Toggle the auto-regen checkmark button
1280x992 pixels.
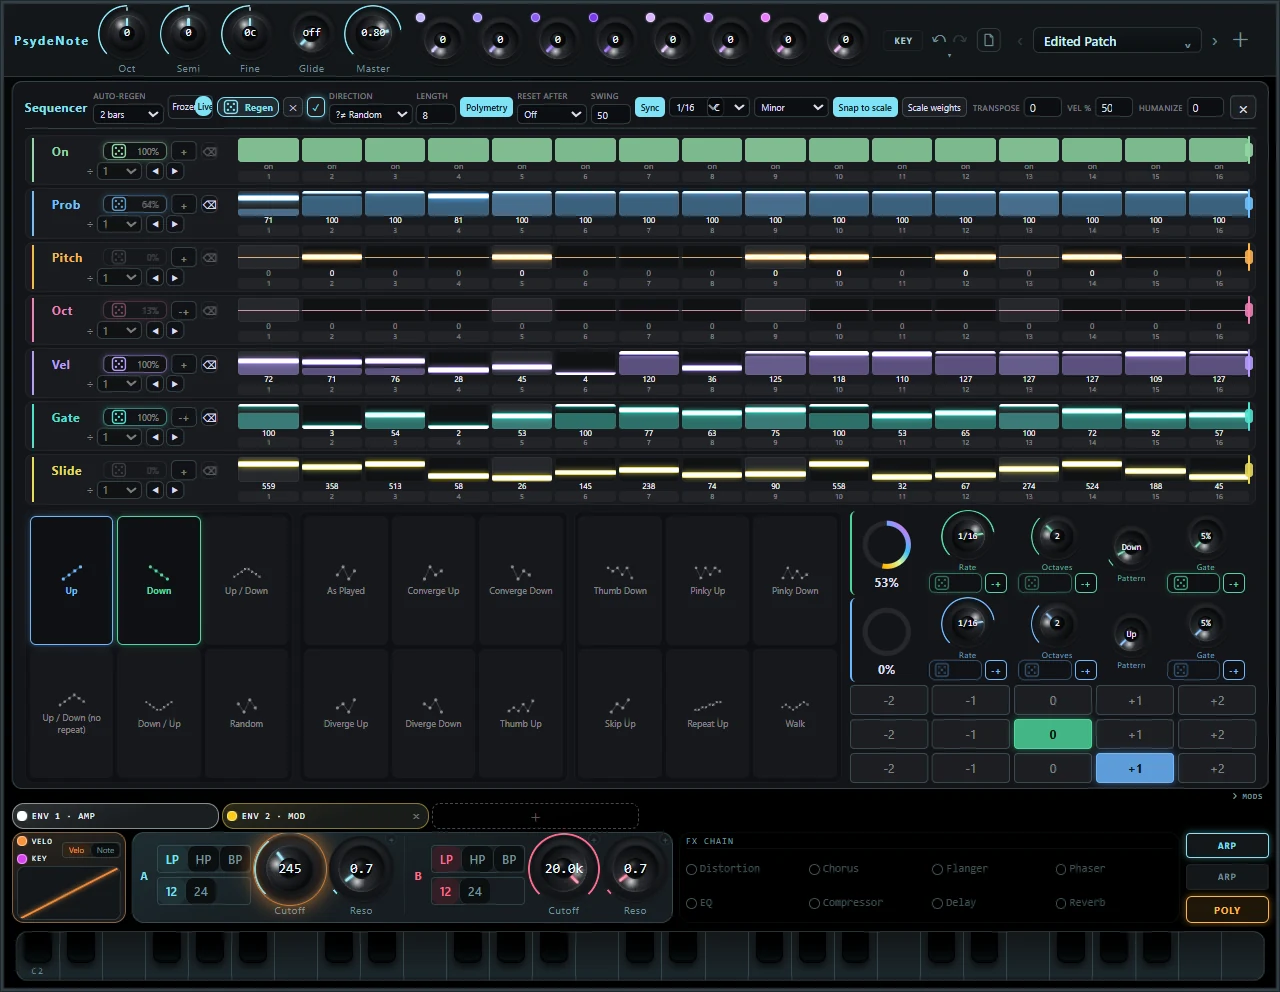[x=316, y=108]
